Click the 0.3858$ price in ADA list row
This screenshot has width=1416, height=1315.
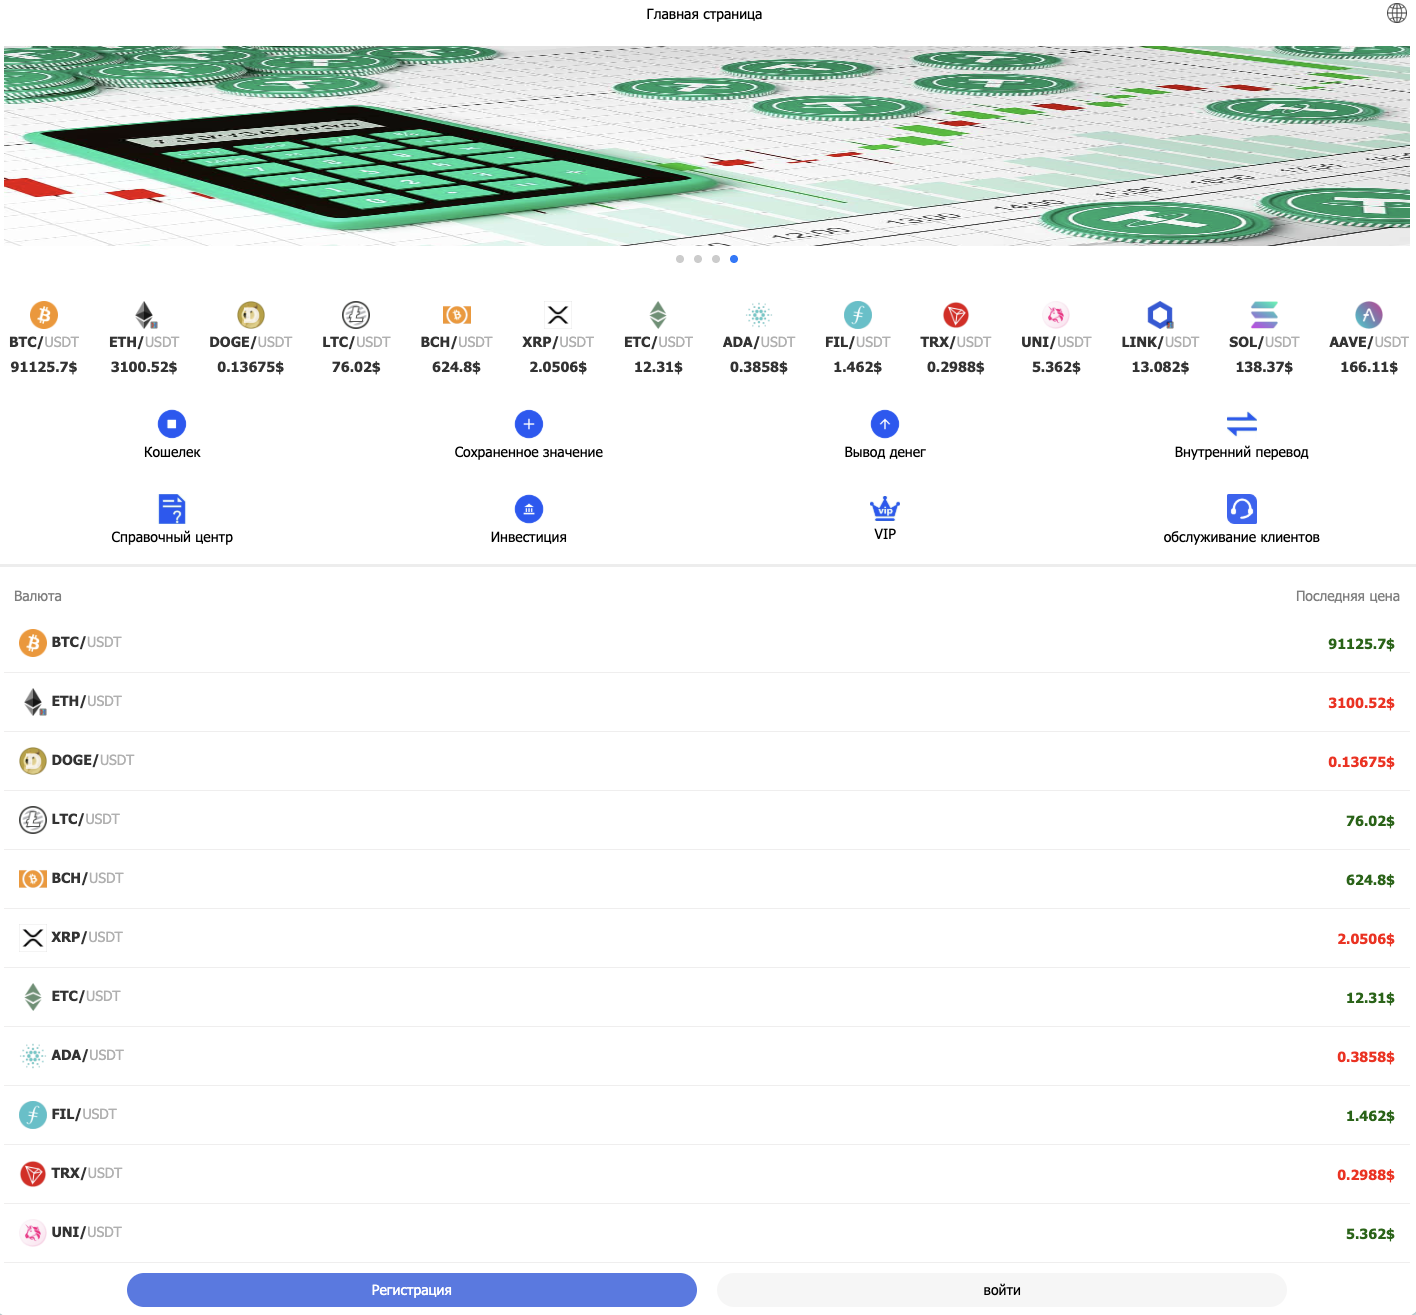click(x=1366, y=1057)
